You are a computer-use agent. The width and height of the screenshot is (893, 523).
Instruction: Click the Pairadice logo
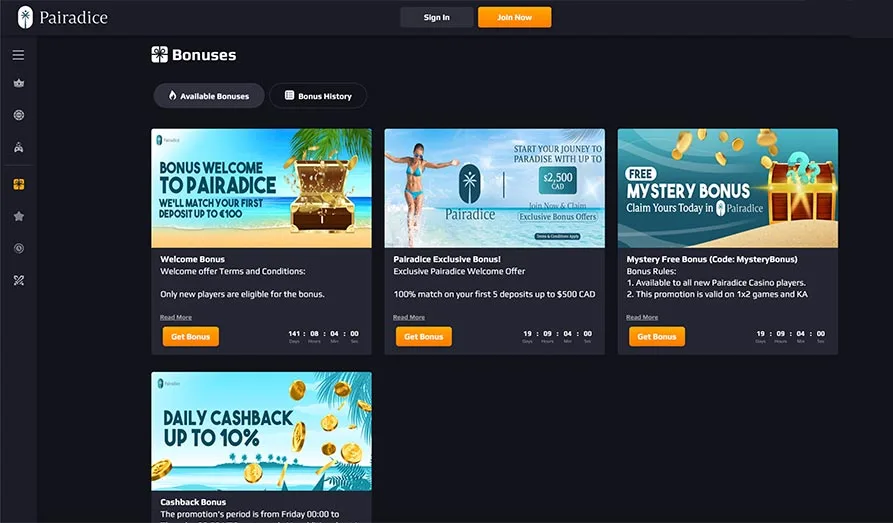point(63,18)
